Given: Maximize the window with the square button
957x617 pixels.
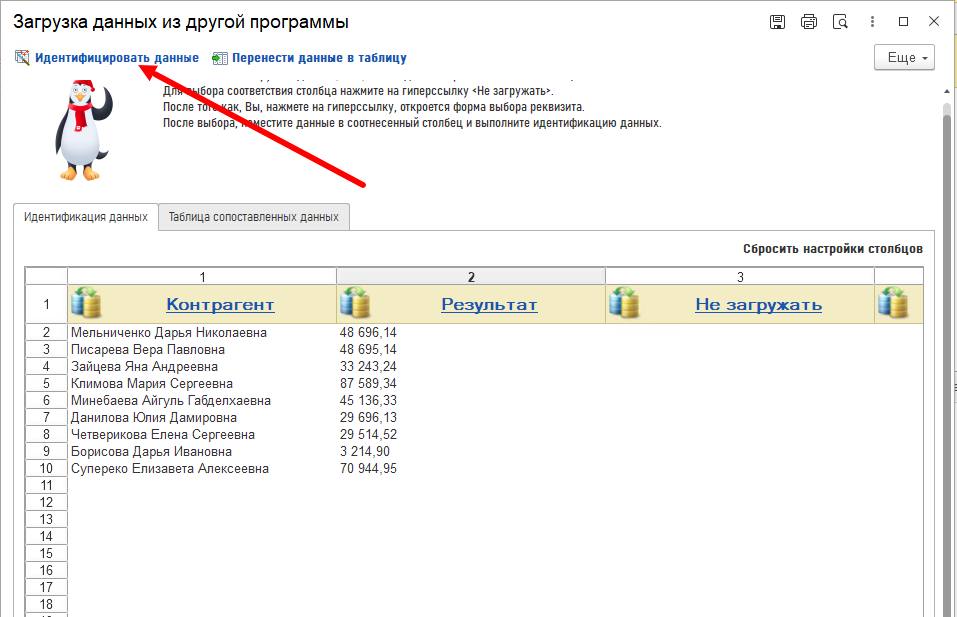Looking at the screenshot, I should [903, 21].
